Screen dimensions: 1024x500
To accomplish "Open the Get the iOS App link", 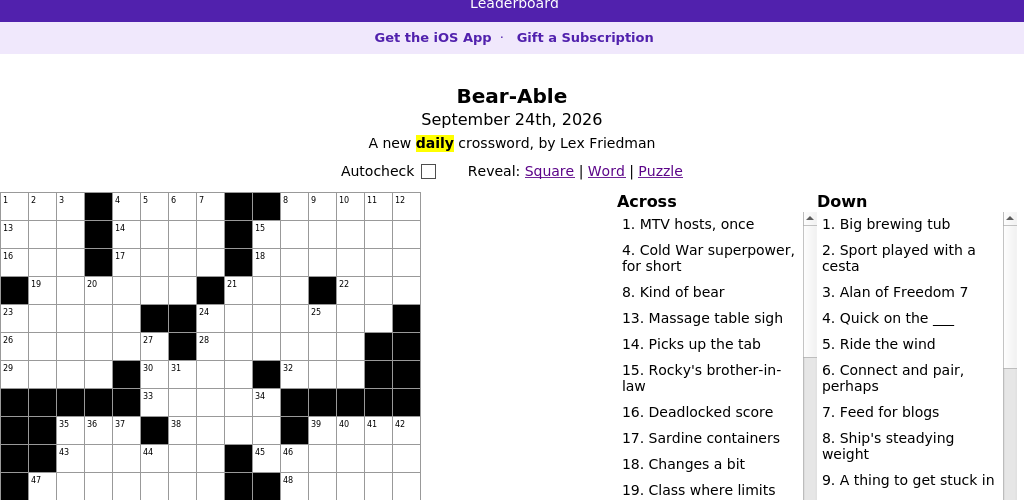I will (432, 37).
